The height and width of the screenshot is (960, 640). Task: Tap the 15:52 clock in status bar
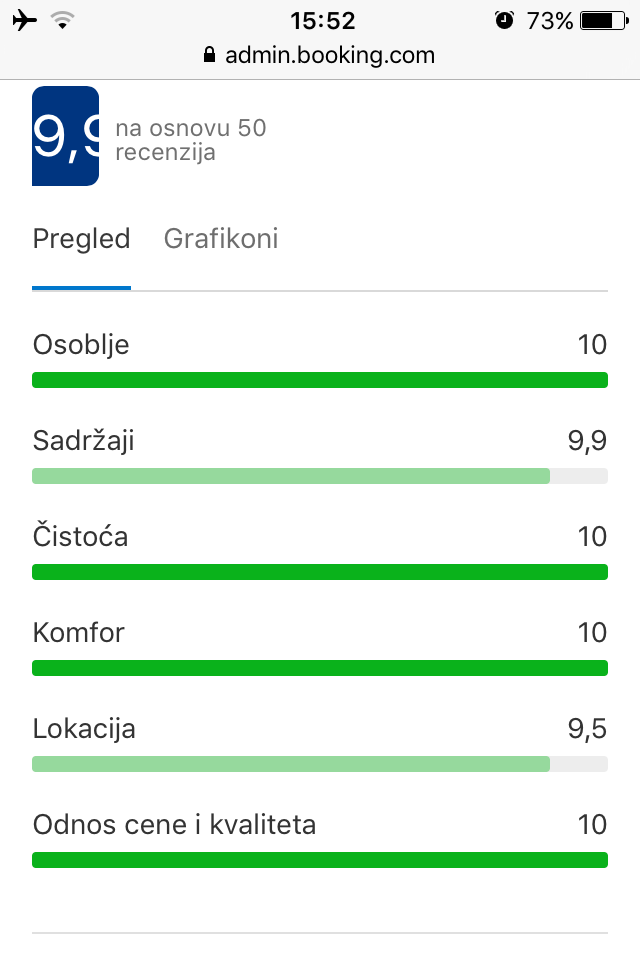[x=320, y=20]
